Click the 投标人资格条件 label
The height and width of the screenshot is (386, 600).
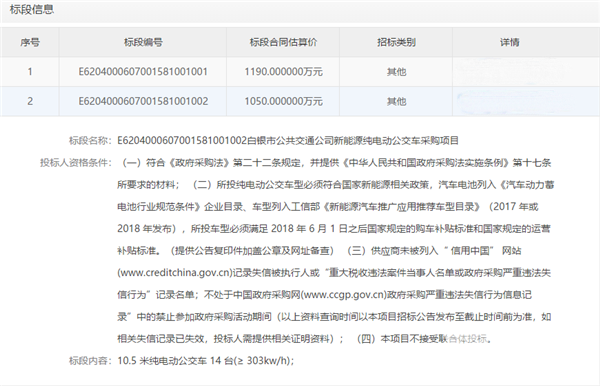(x=75, y=163)
